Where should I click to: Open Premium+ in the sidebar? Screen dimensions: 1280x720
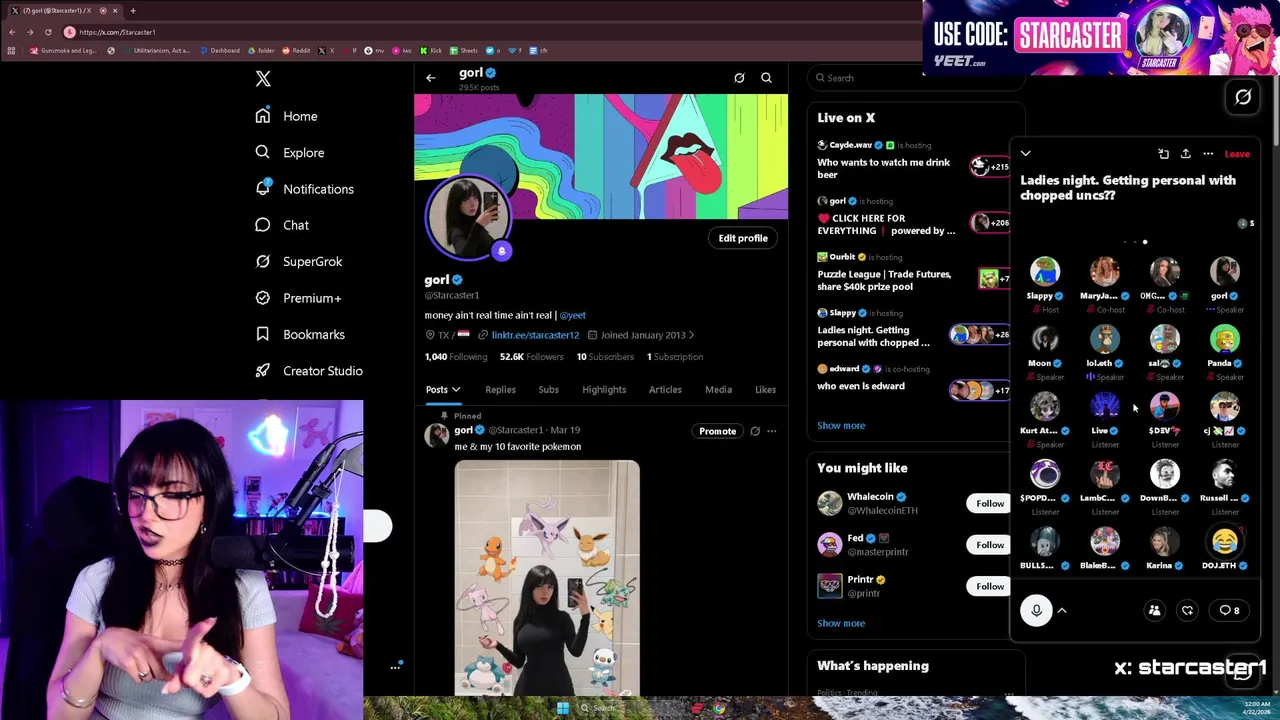click(x=298, y=298)
